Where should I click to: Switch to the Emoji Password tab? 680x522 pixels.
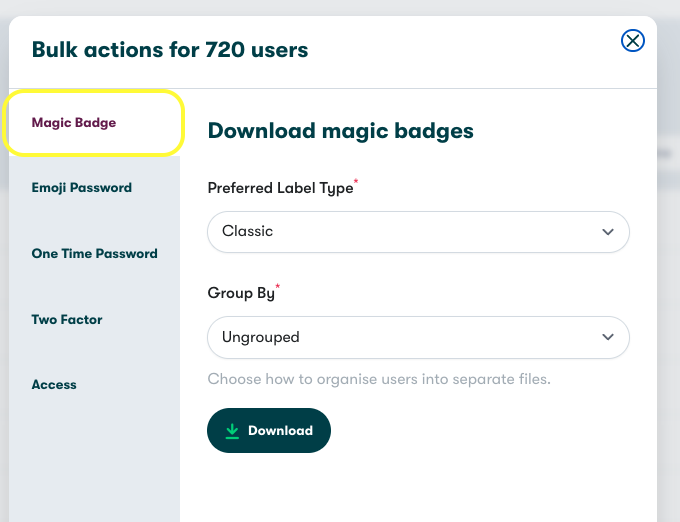pyautogui.click(x=81, y=188)
